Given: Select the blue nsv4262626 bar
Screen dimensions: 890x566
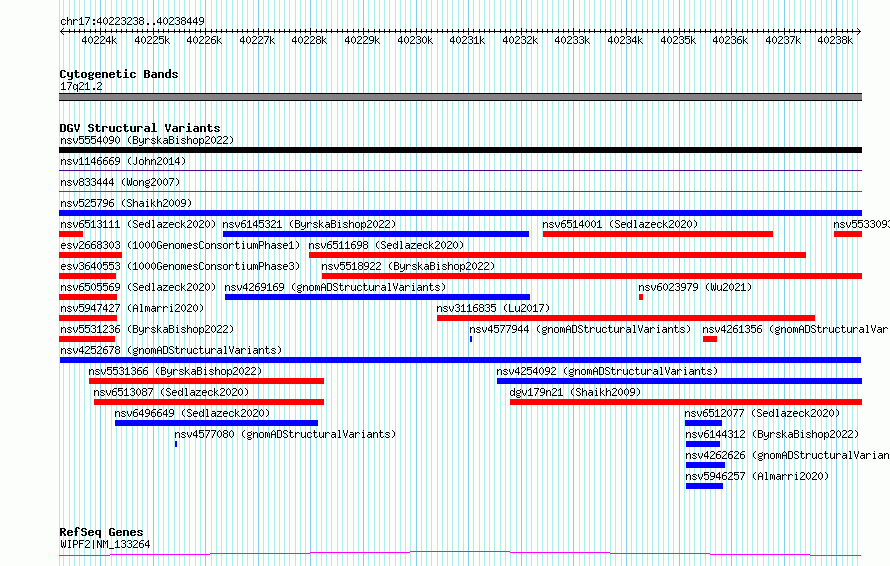Looking at the screenshot, I should pos(706,465).
